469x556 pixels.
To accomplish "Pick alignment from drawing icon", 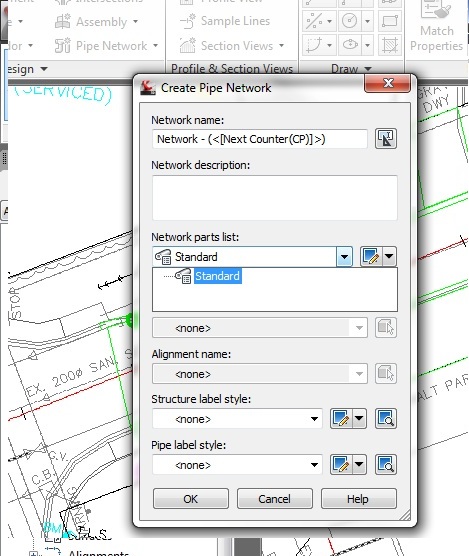I will click(x=386, y=374).
